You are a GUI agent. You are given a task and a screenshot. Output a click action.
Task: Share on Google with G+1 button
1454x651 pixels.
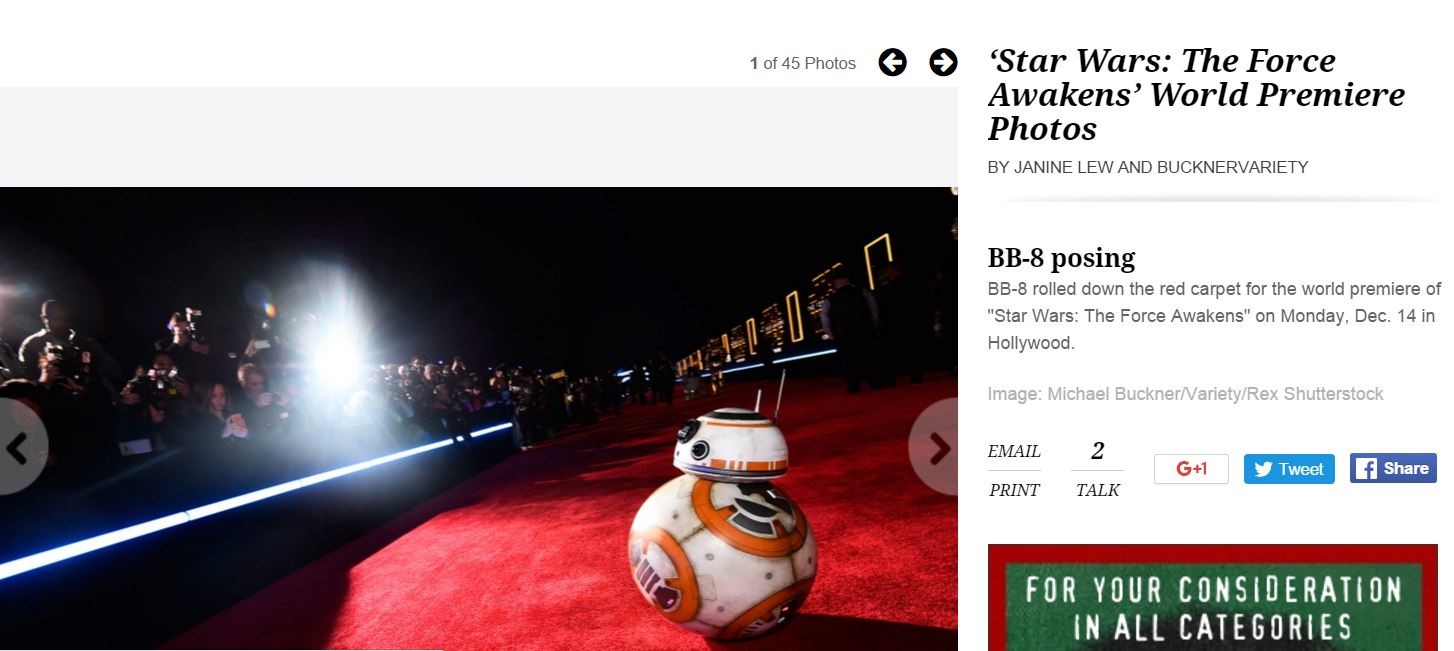pos(1191,469)
